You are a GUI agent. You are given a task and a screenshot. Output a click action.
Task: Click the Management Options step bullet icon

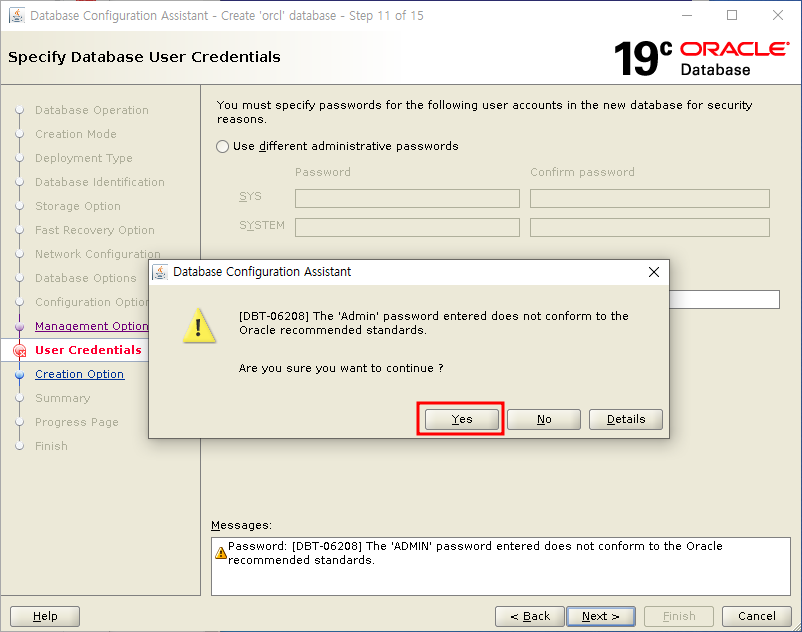pos(19,326)
